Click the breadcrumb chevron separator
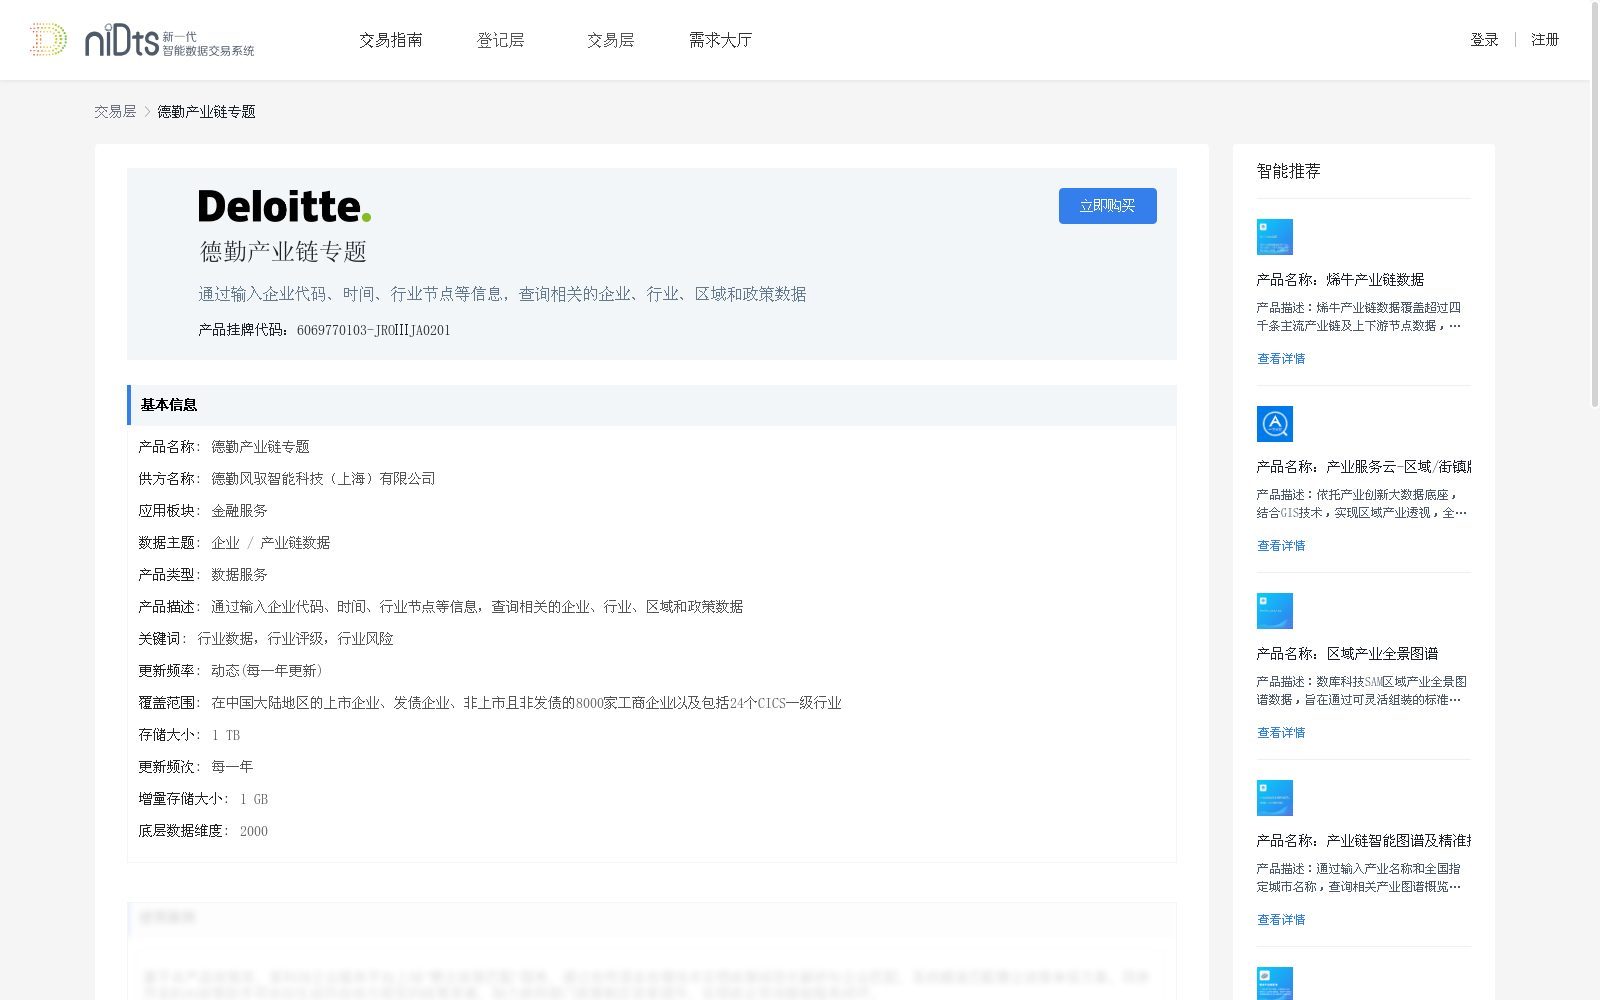The height and width of the screenshot is (1000, 1600). 147,112
